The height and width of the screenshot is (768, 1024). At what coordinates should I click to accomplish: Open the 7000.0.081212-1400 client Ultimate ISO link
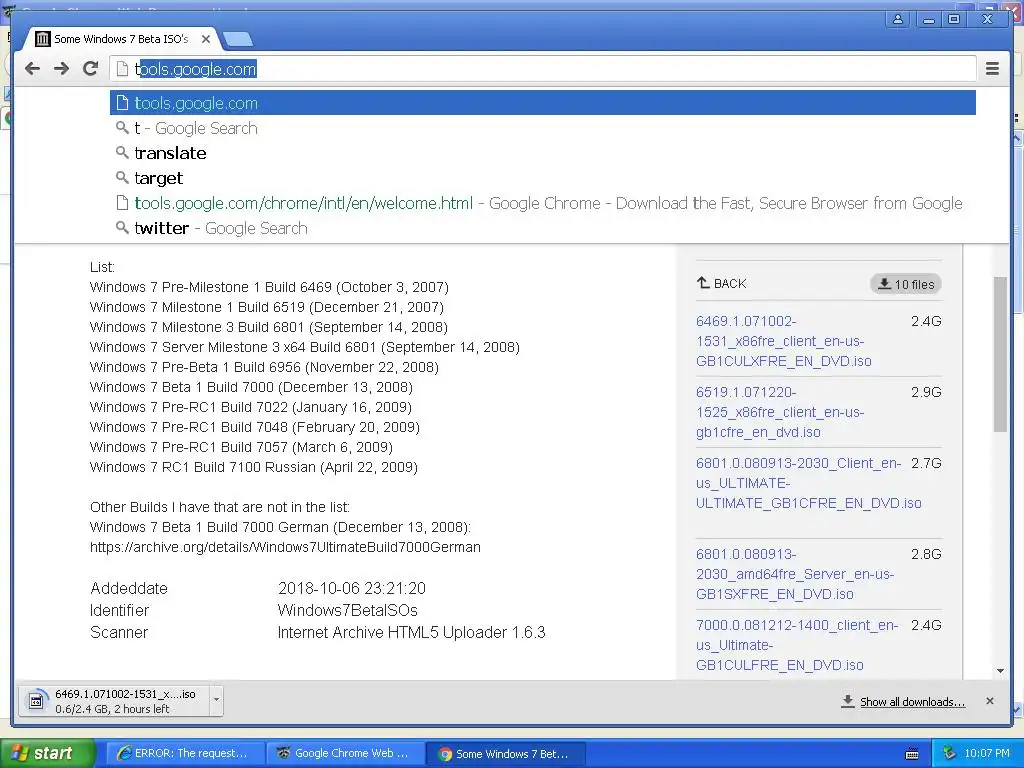click(x=797, y=645)
